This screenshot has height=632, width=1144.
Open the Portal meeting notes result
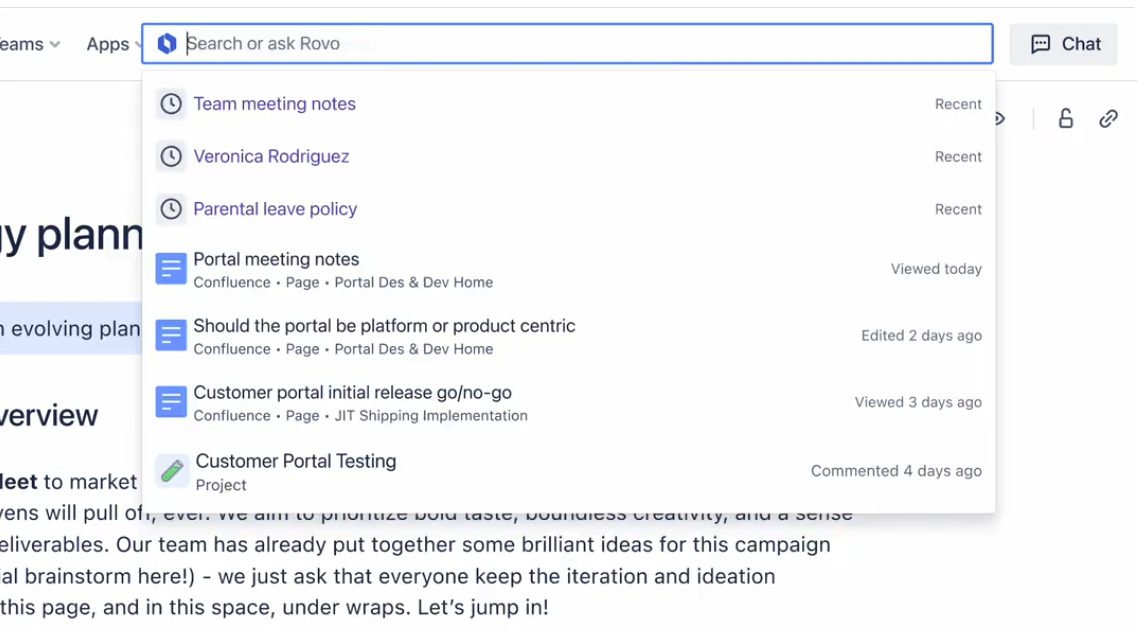(276, 260)
